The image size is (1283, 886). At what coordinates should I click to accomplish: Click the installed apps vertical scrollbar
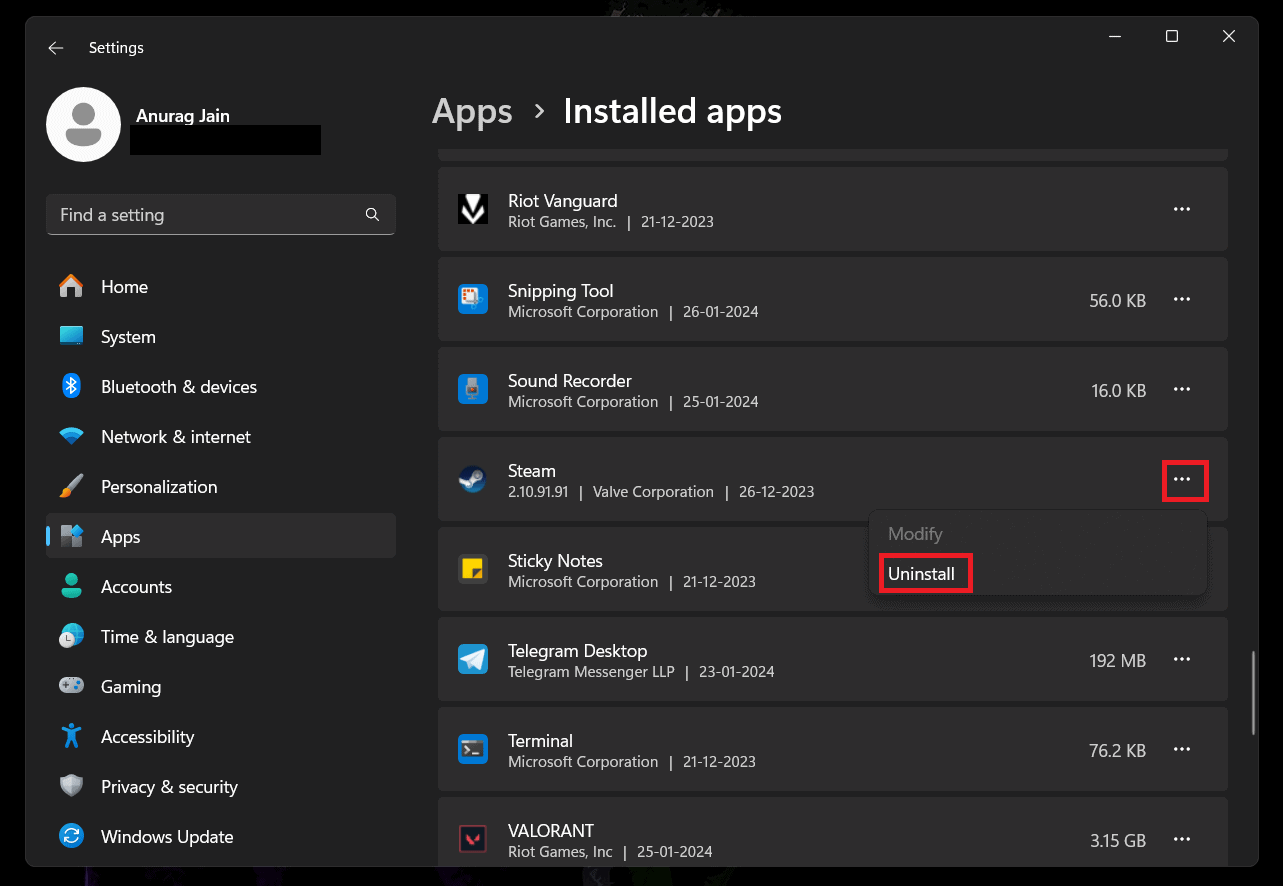click(x=1253, y=693)
